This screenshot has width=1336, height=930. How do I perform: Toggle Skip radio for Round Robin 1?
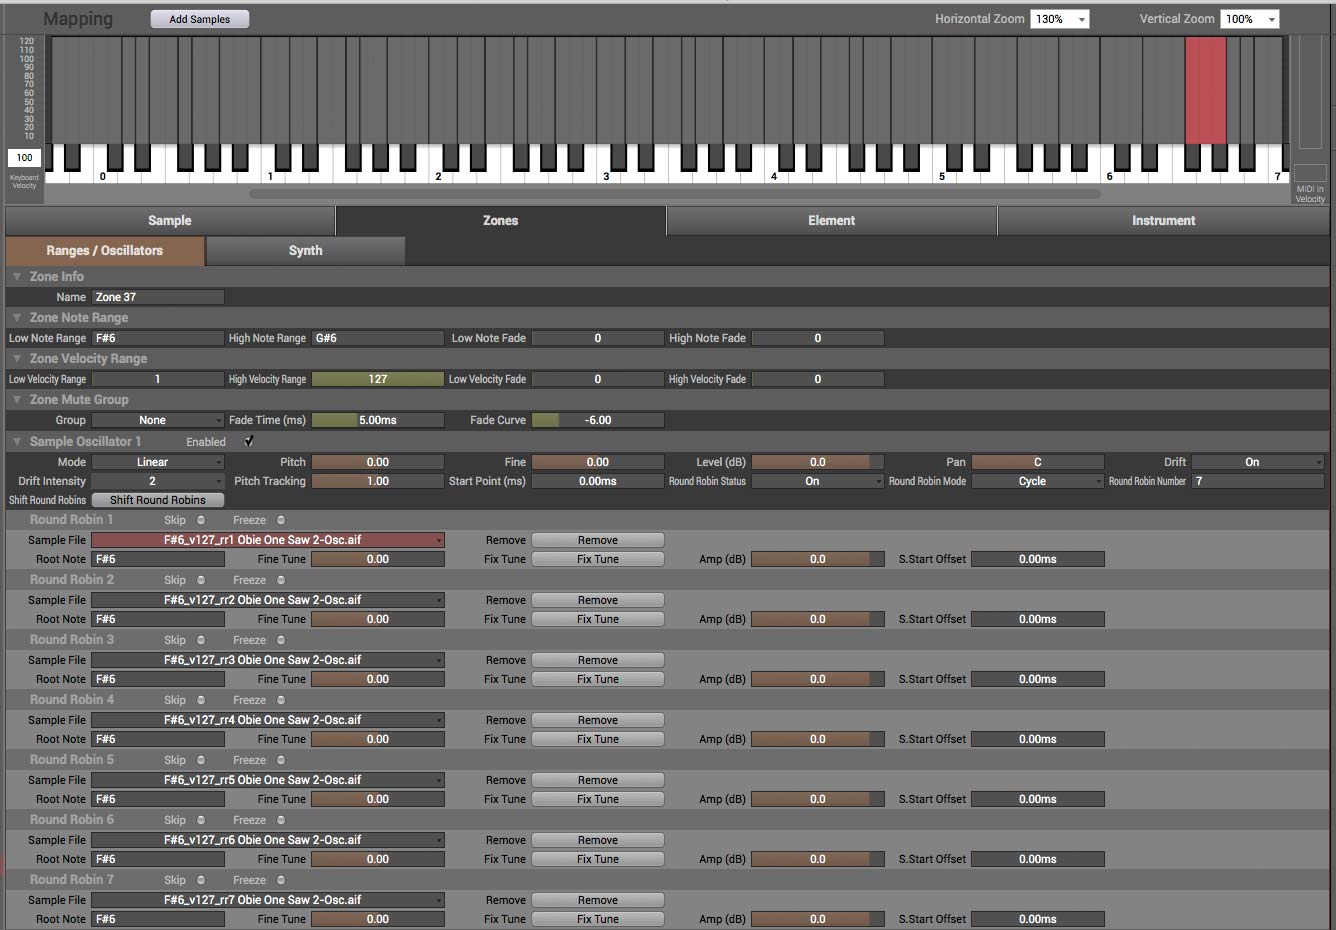201,520
